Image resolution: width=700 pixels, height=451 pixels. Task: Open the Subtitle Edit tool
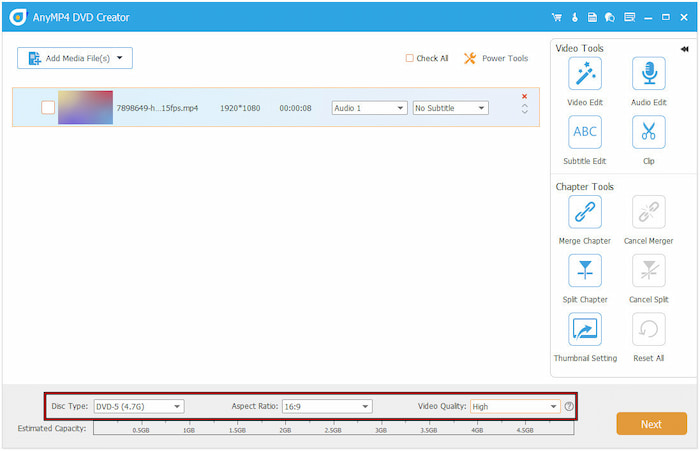point(585,132)
